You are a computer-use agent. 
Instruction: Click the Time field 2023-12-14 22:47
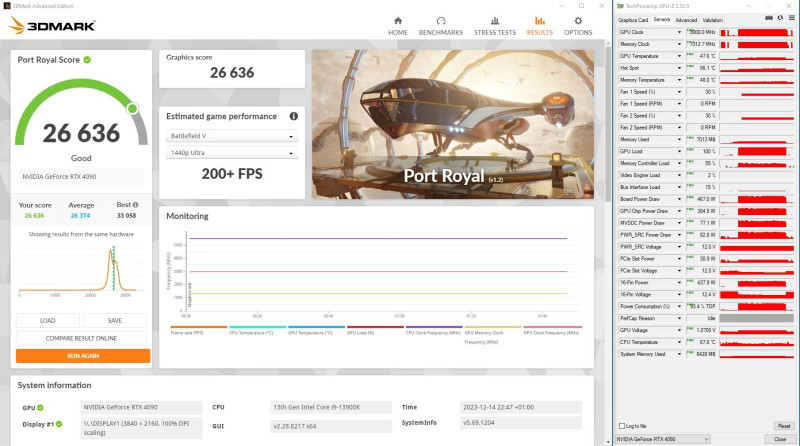(520, 407)
